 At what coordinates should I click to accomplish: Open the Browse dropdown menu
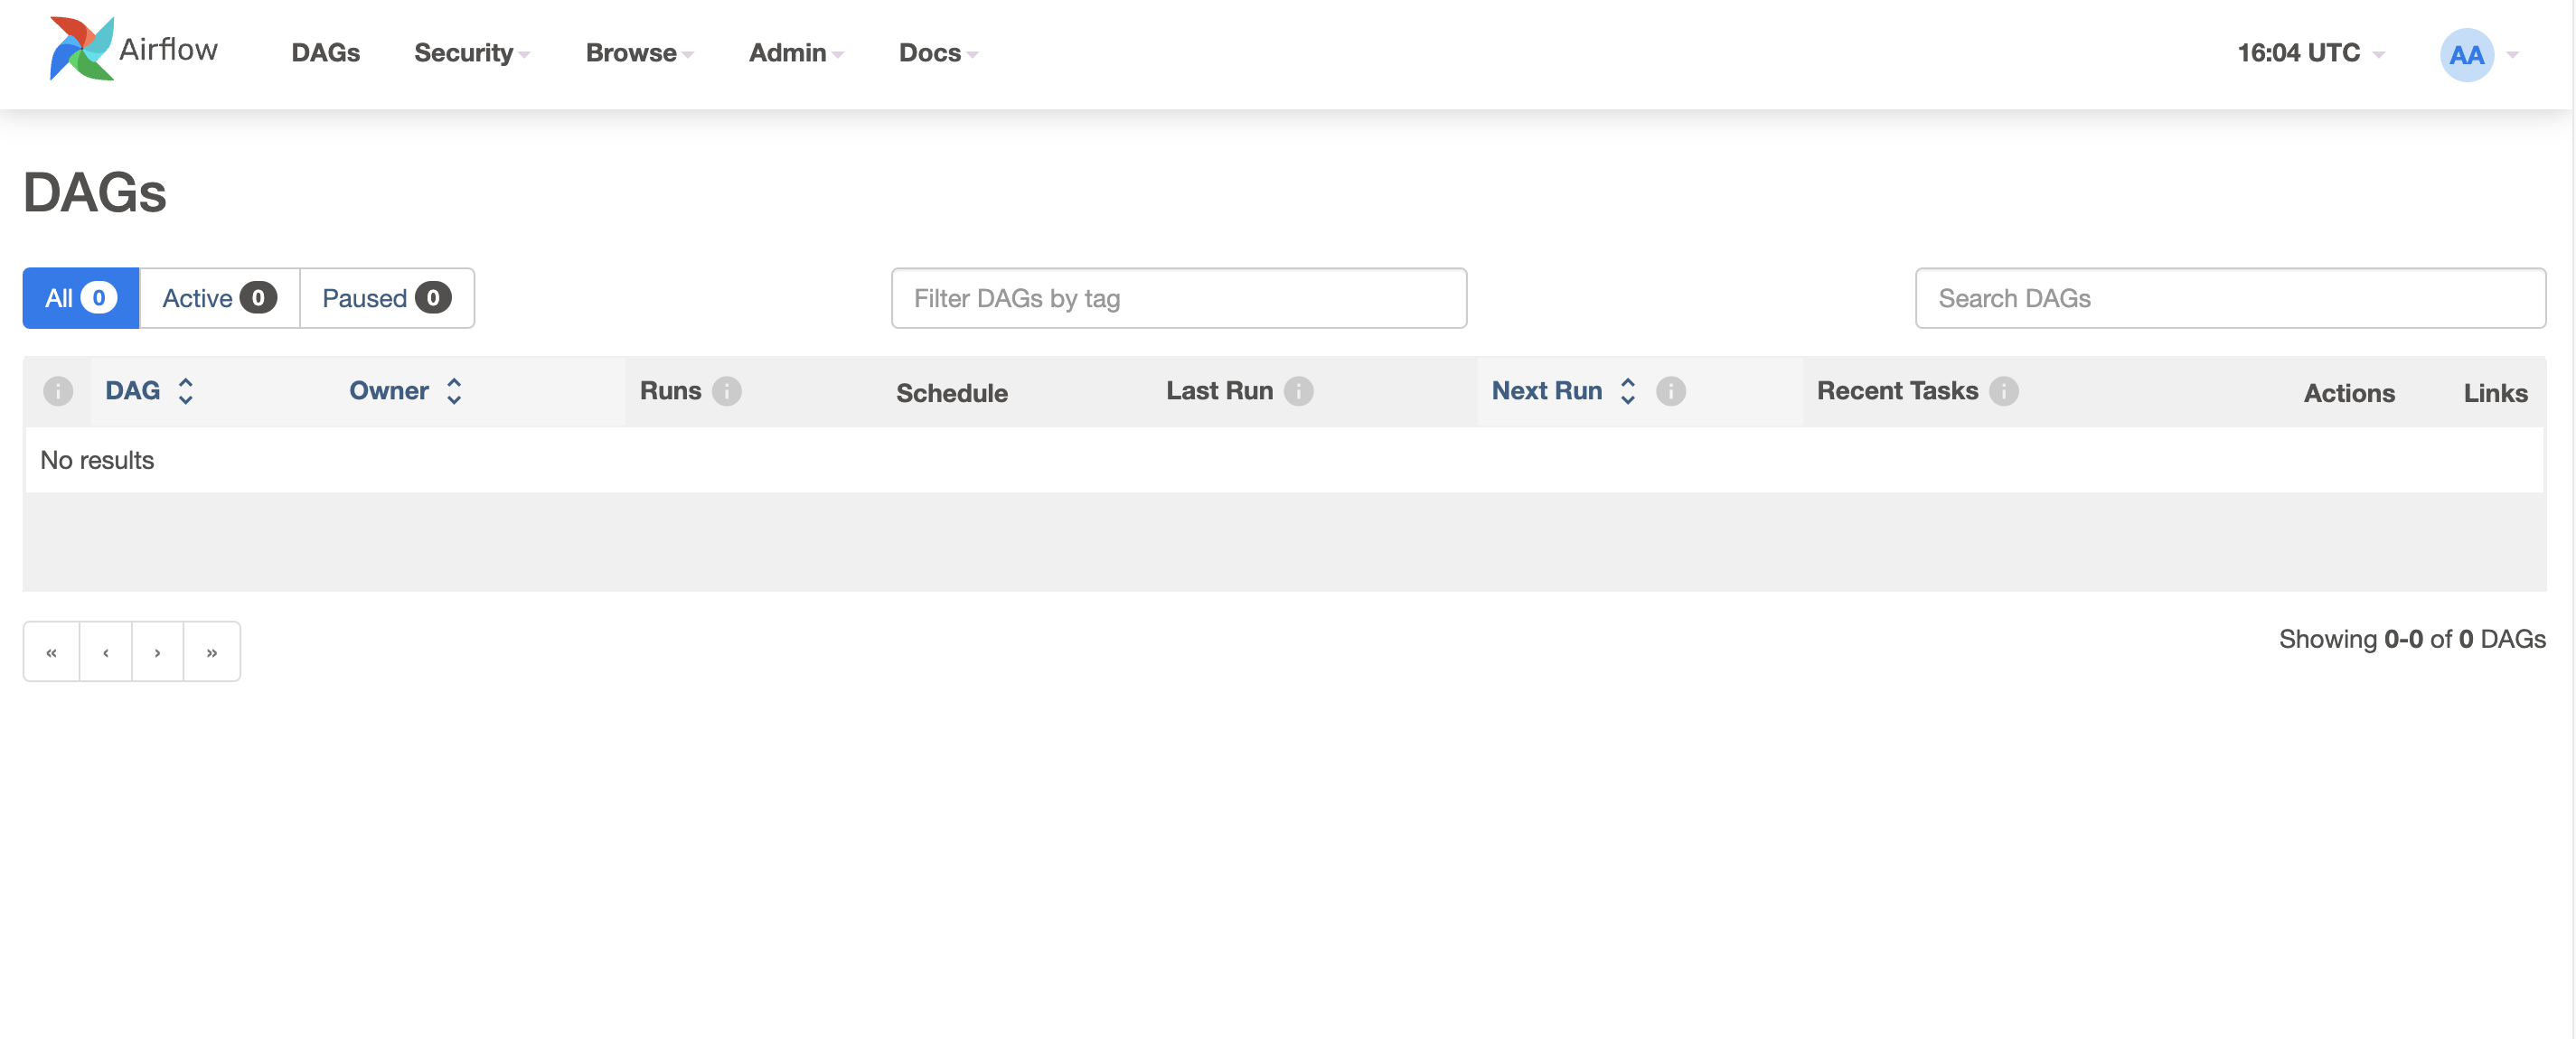click(x=638, y=53)
